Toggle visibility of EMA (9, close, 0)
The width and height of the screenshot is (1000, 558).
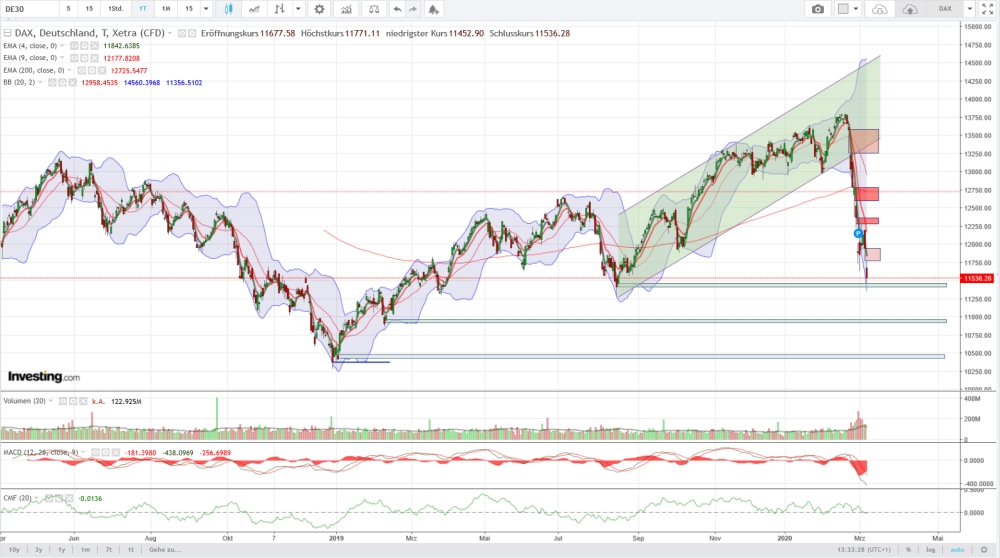pos(74,58)
